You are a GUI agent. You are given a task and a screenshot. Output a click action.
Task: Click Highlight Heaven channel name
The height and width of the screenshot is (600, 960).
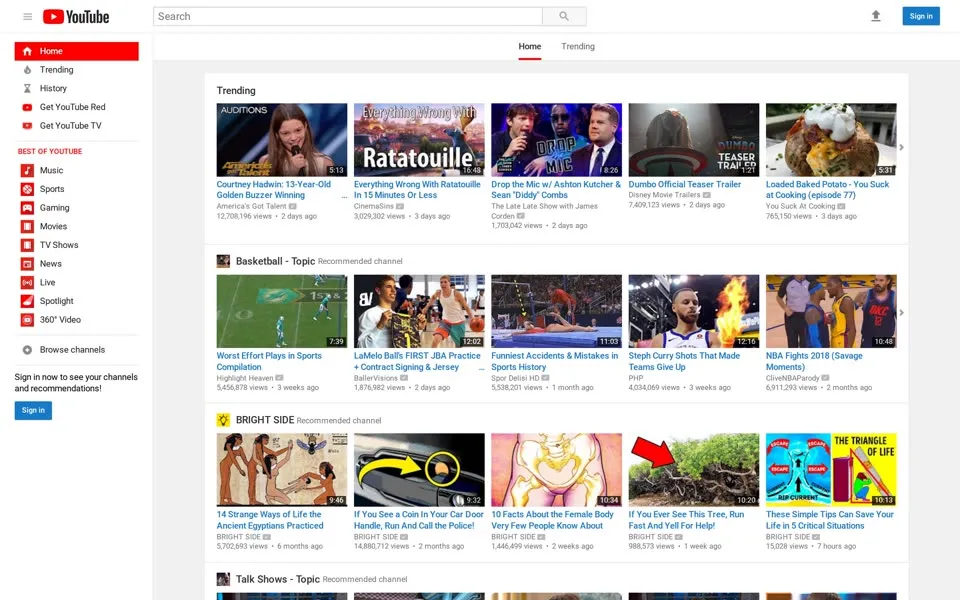point(245,378)
